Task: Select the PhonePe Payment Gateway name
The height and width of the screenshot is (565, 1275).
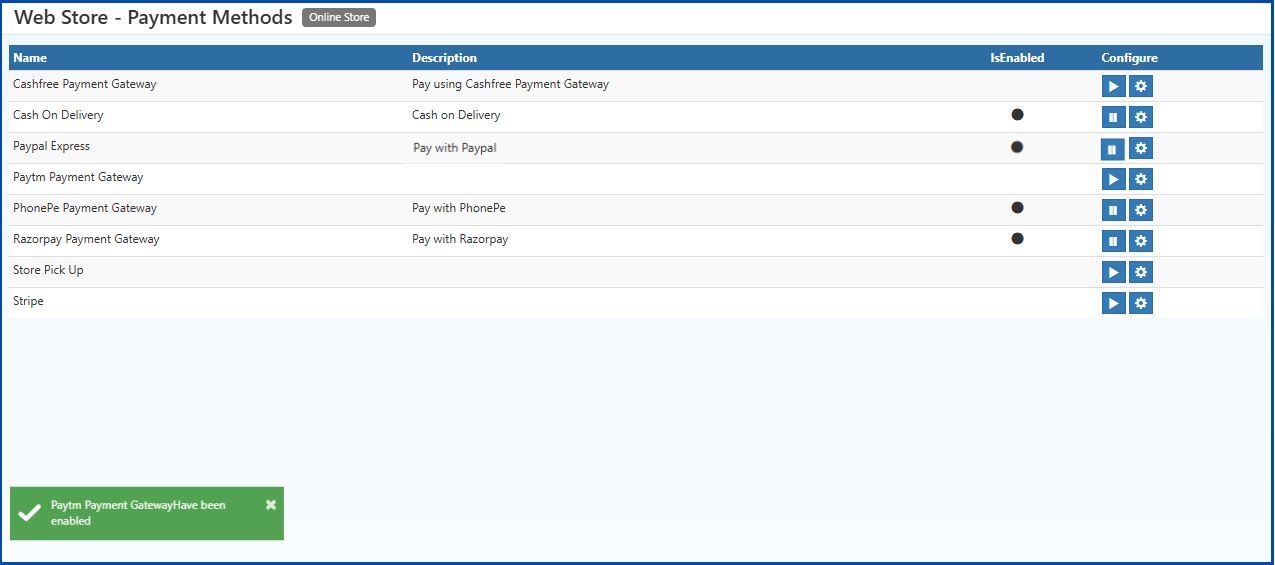Action: 85,209
